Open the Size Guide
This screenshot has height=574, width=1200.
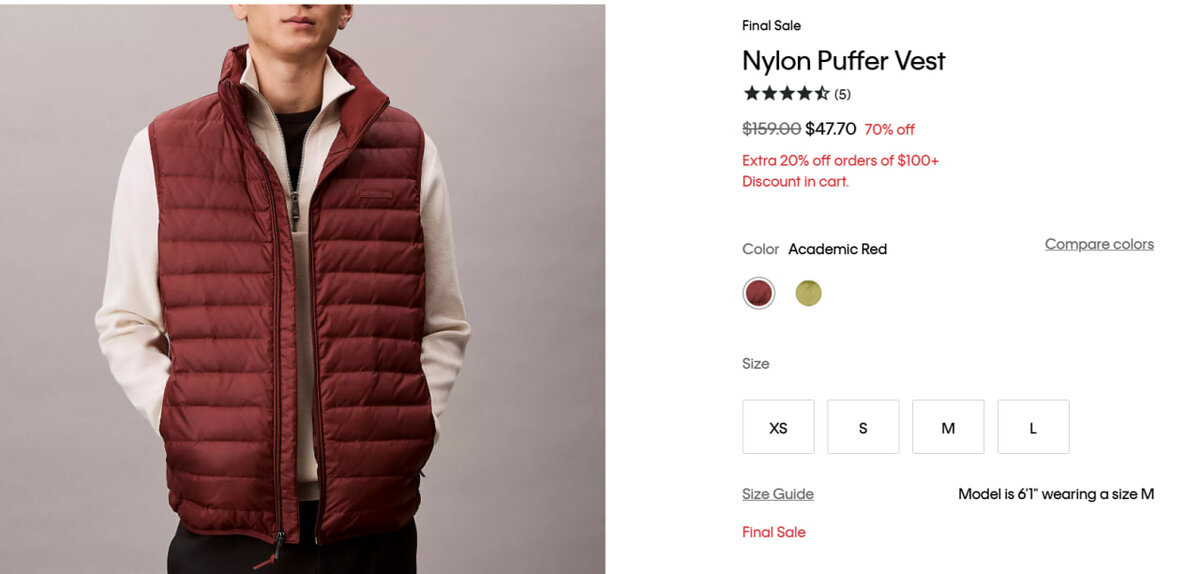coord(777,494)
